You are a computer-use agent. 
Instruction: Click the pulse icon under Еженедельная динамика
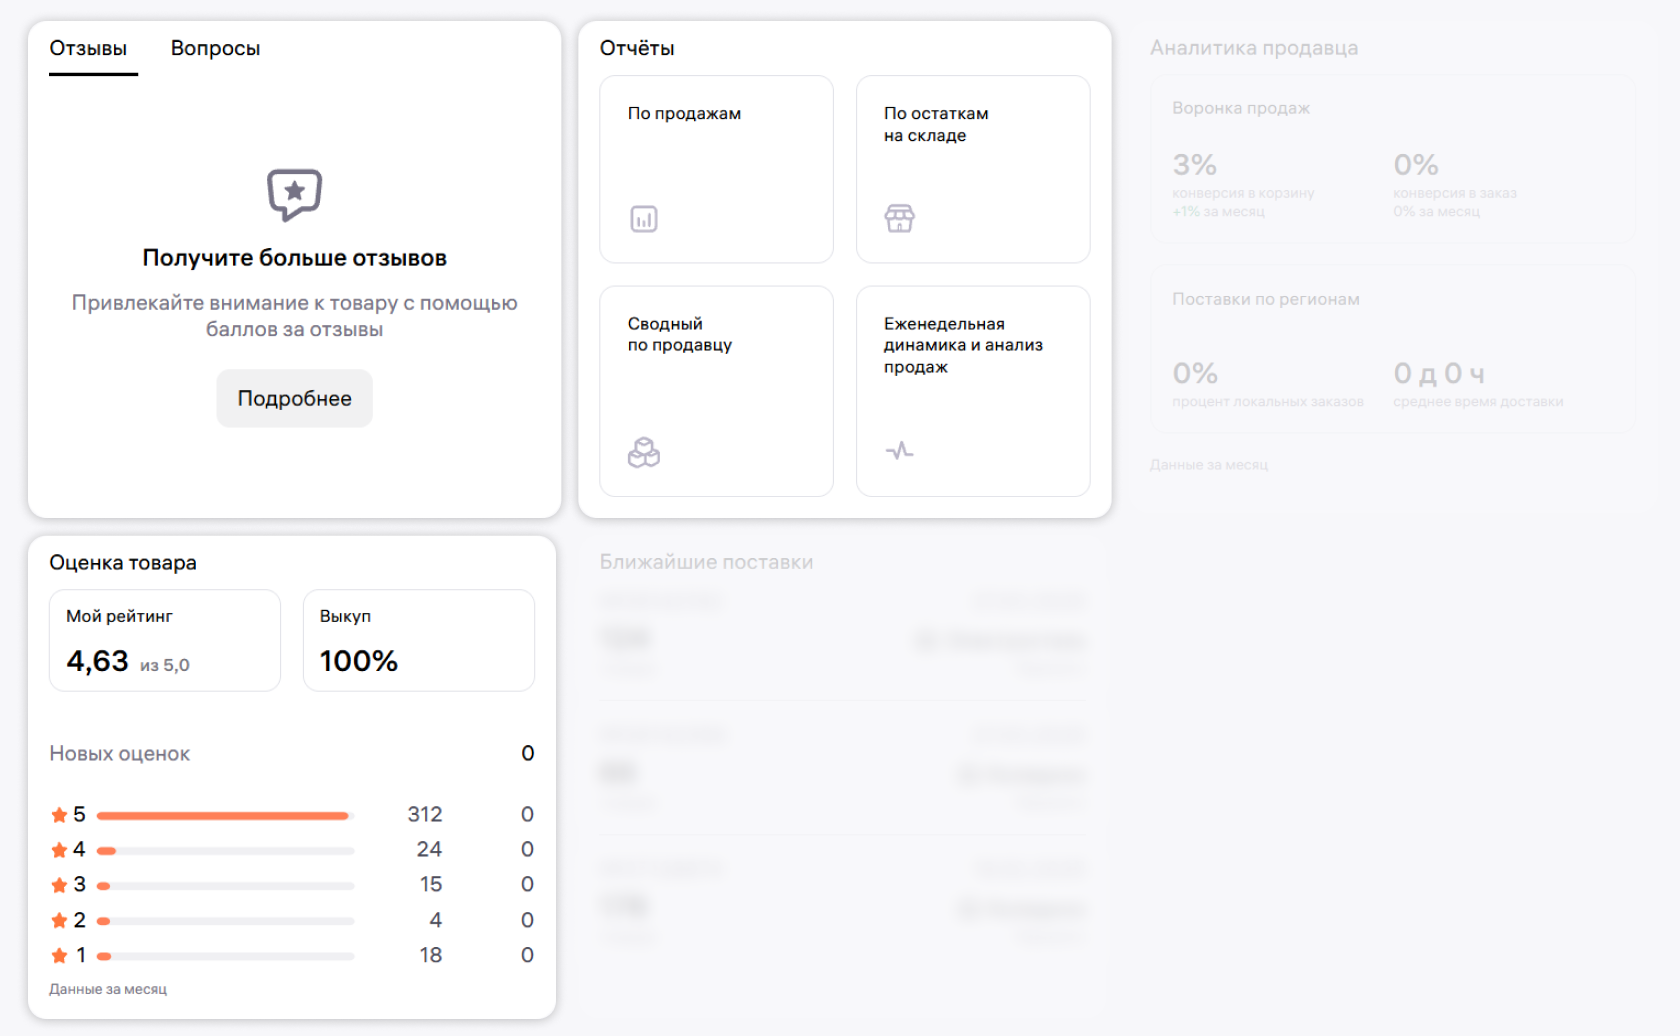[x=900, y=451]
